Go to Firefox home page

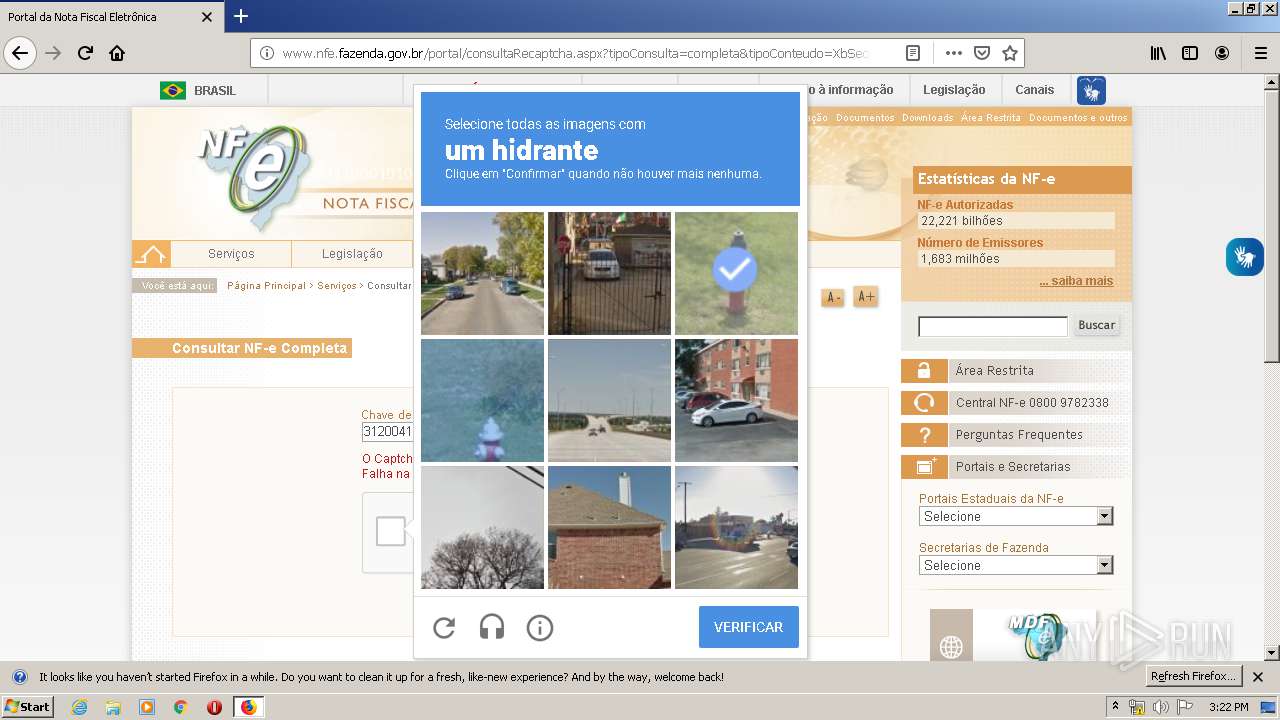coord(117,53)
